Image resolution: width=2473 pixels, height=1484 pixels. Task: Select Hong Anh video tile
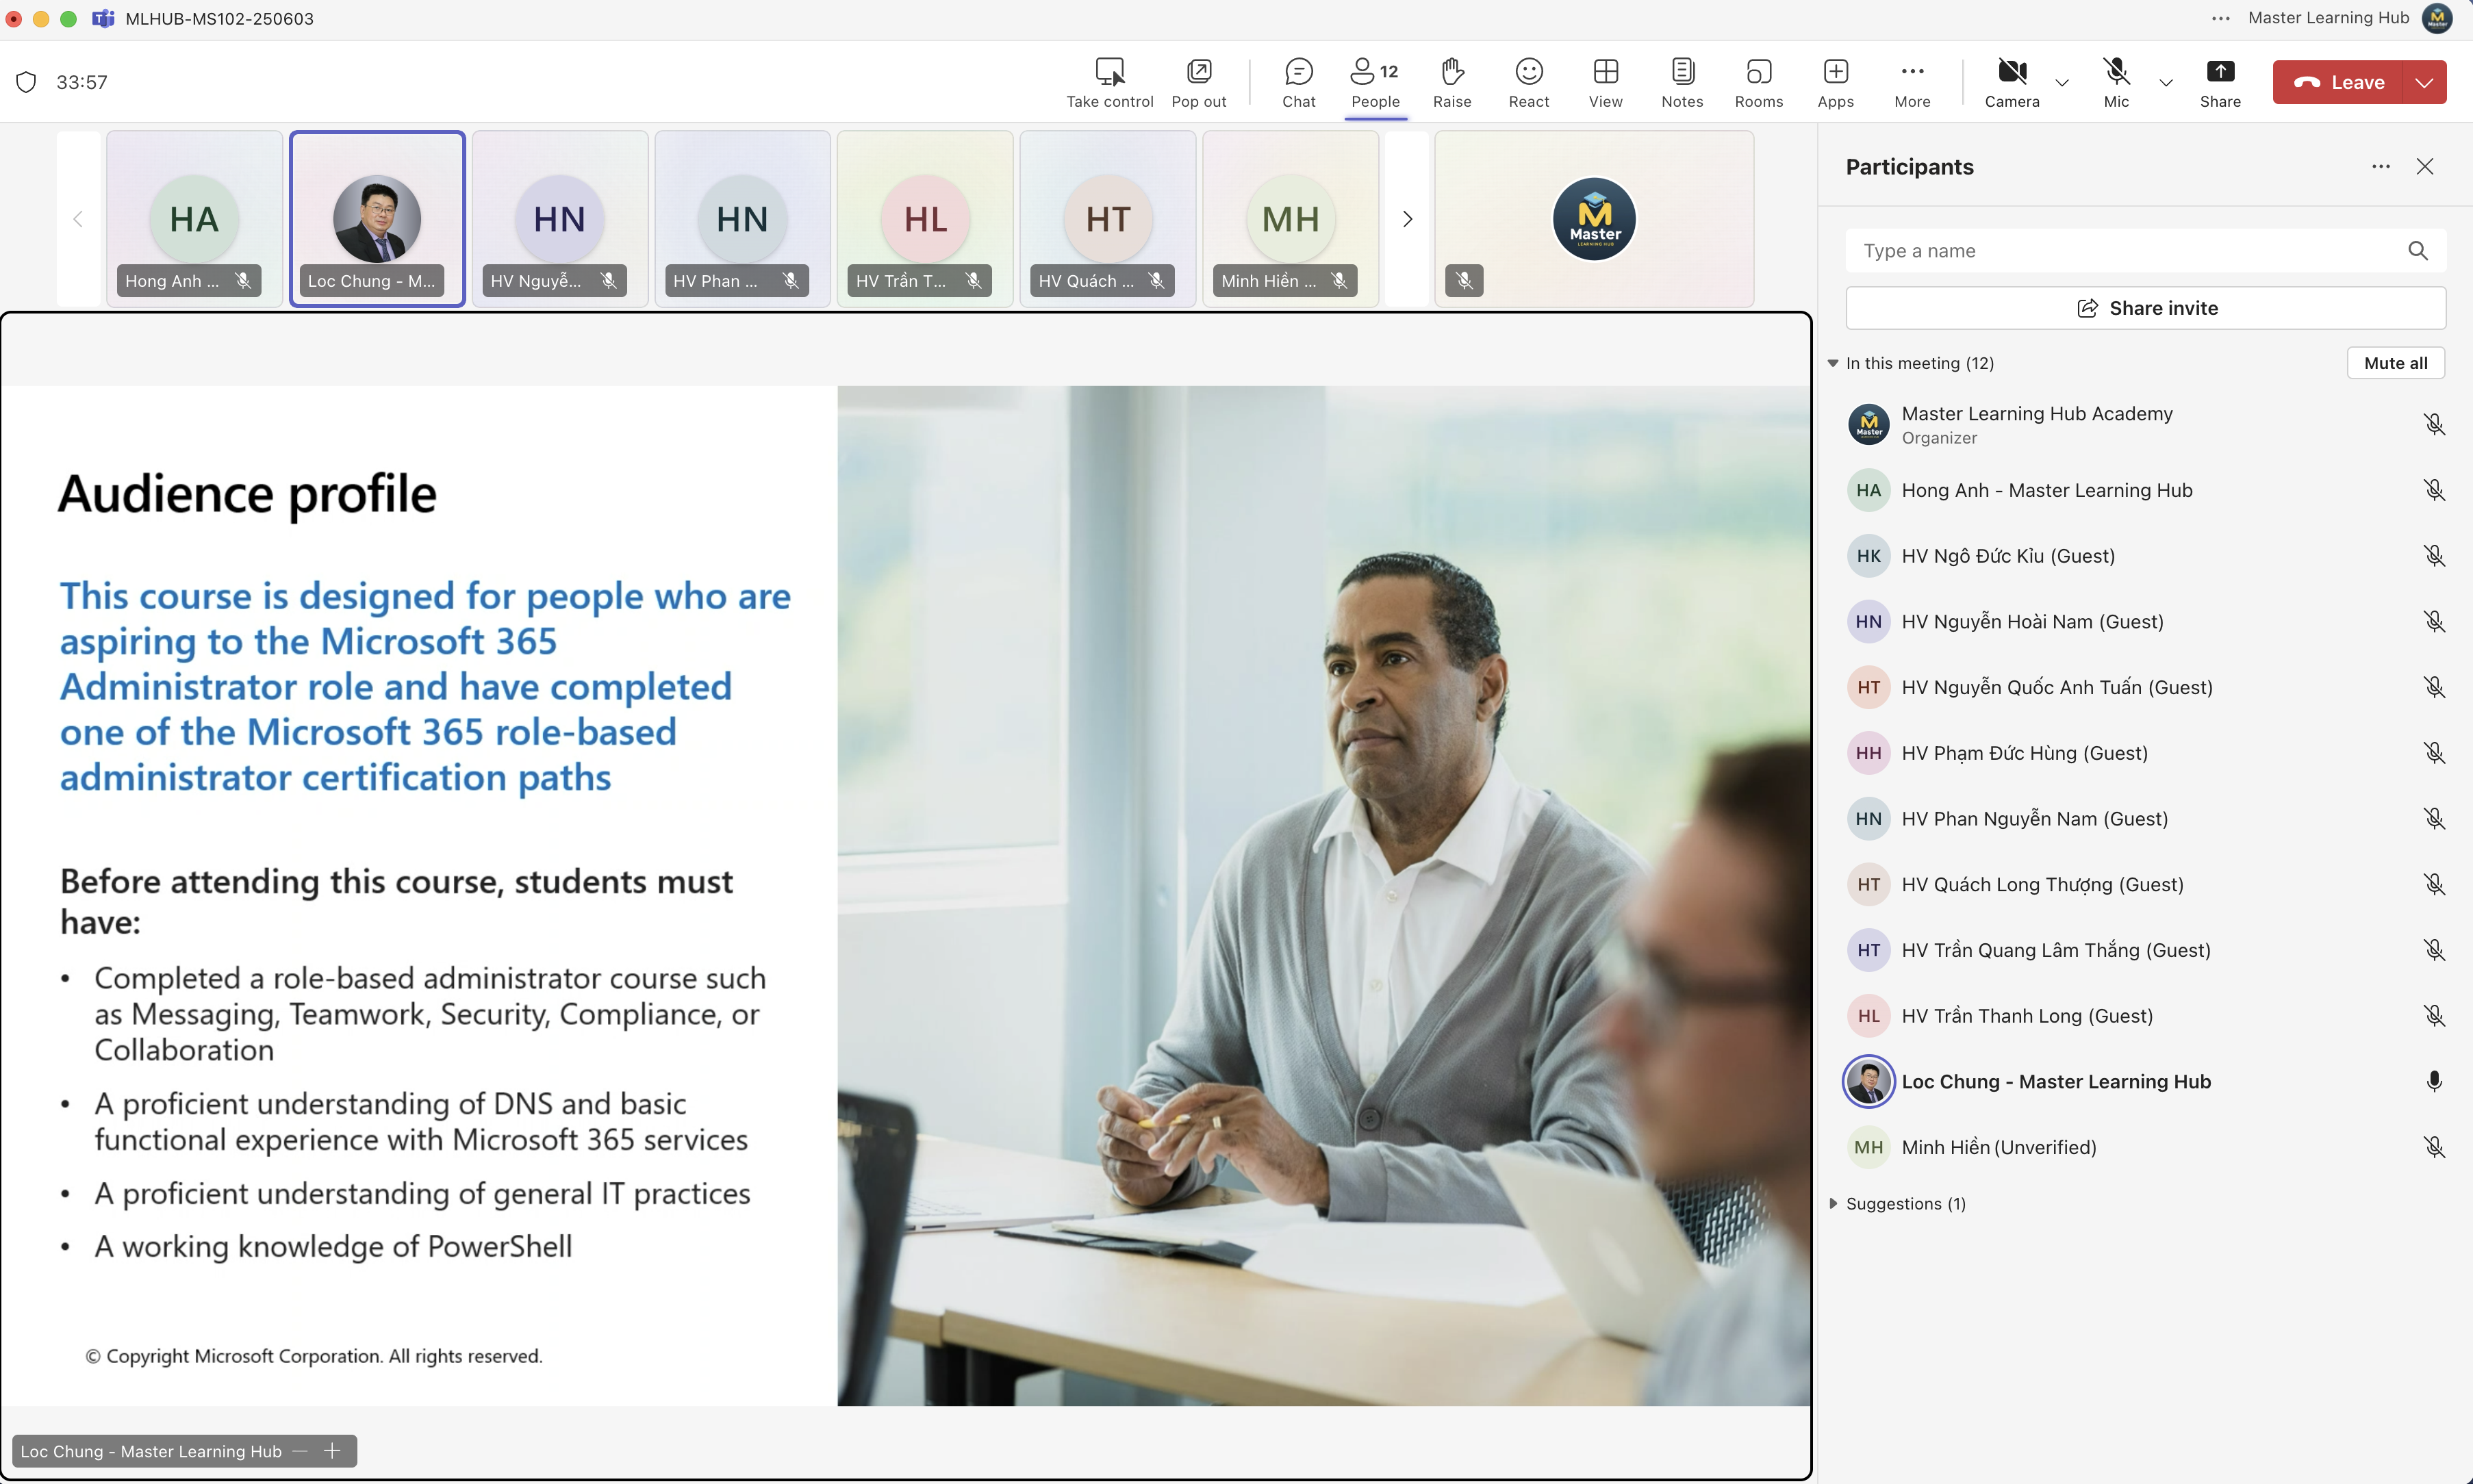194,219
